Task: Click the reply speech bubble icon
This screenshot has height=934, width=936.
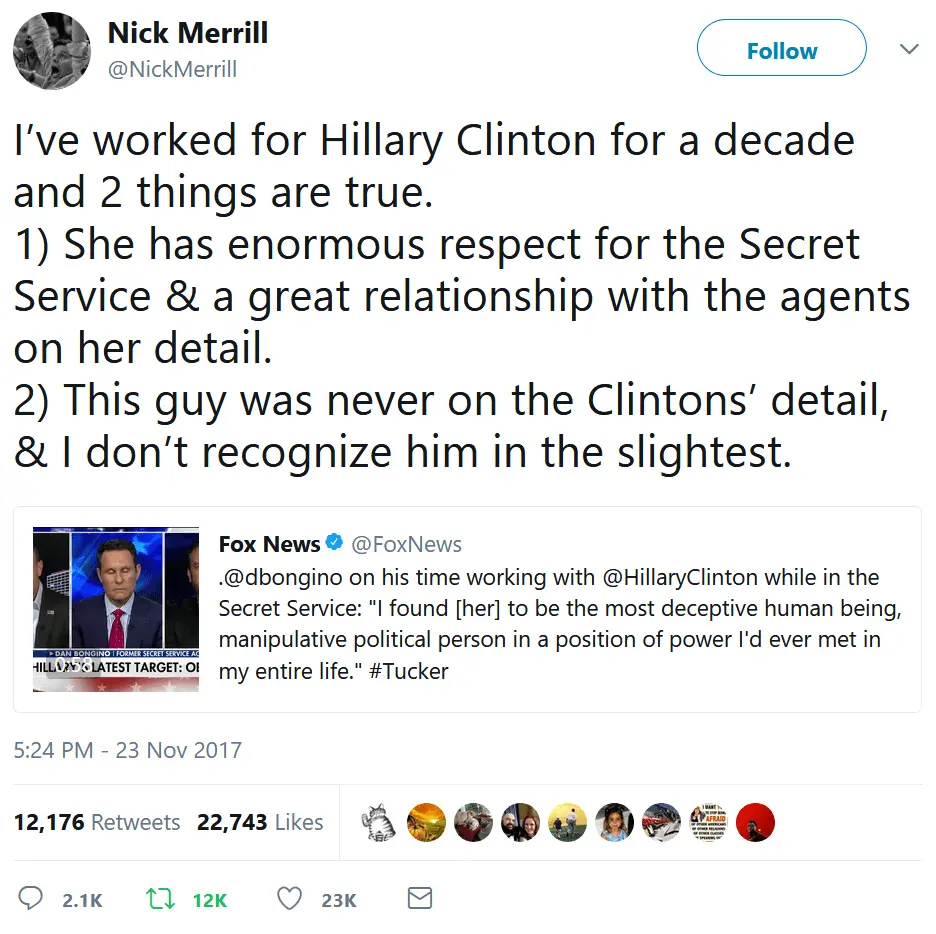Action: 31,899
